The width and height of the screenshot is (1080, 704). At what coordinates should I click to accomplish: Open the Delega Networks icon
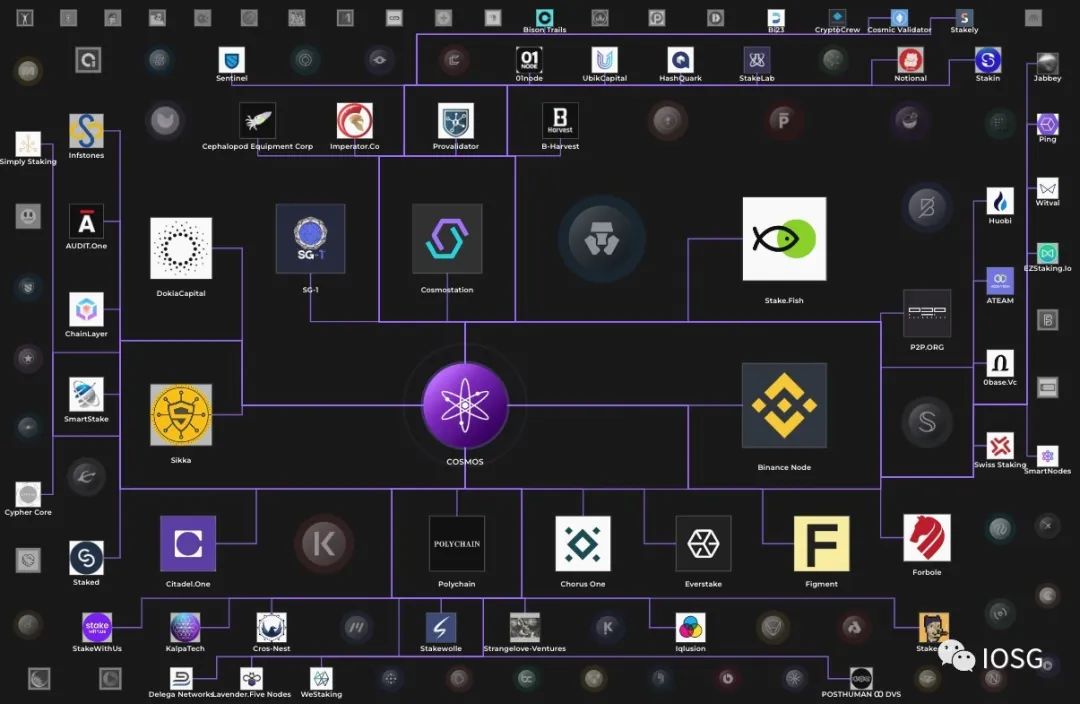pos(180,679)
